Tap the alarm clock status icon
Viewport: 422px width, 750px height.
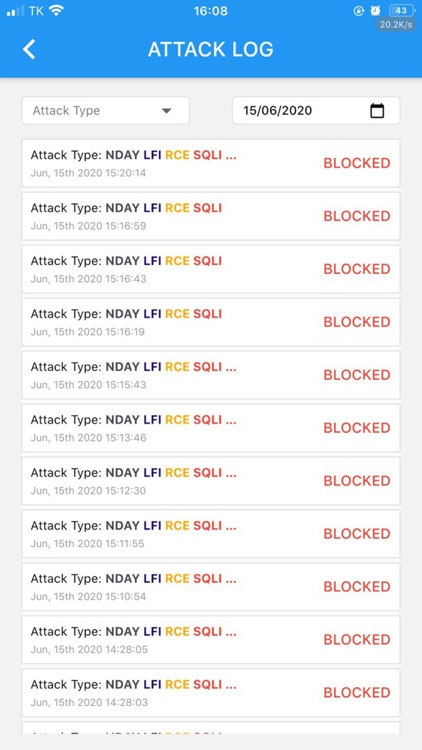(376, 11)
